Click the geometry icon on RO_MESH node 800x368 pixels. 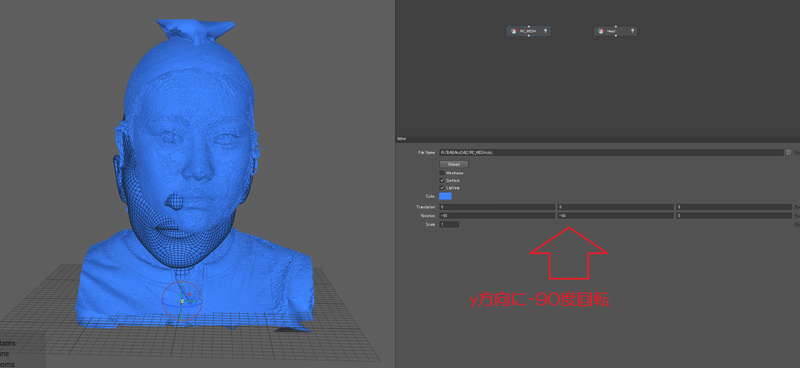click(513, 31)
